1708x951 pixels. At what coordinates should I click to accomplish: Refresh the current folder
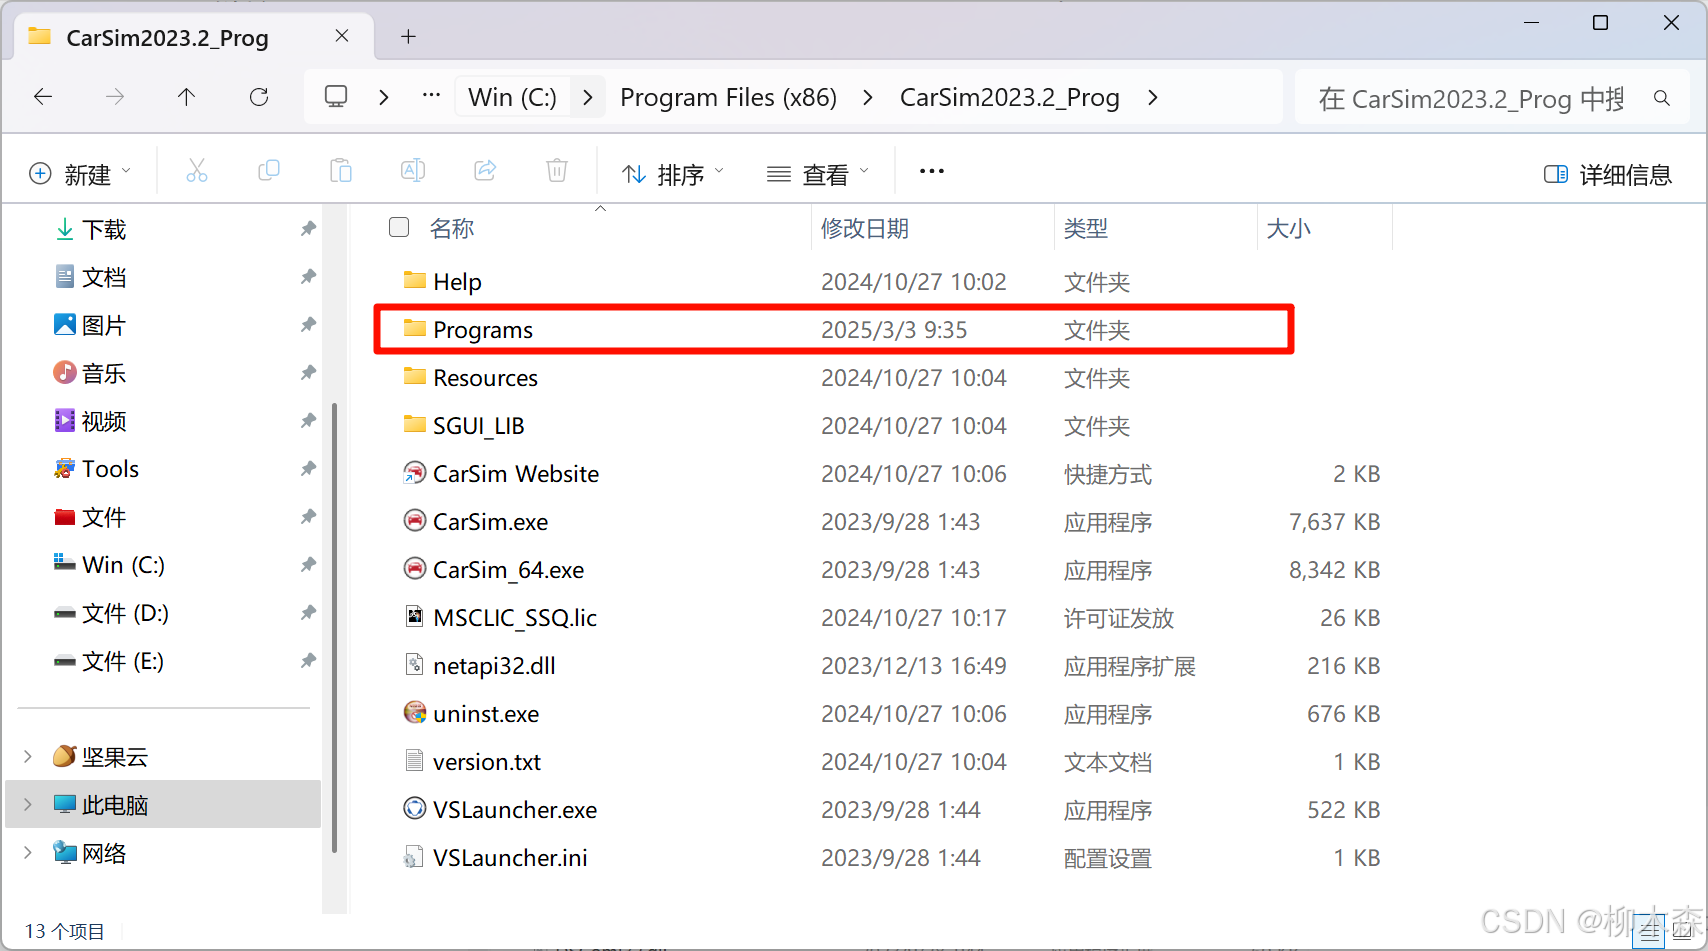(259, 97)
